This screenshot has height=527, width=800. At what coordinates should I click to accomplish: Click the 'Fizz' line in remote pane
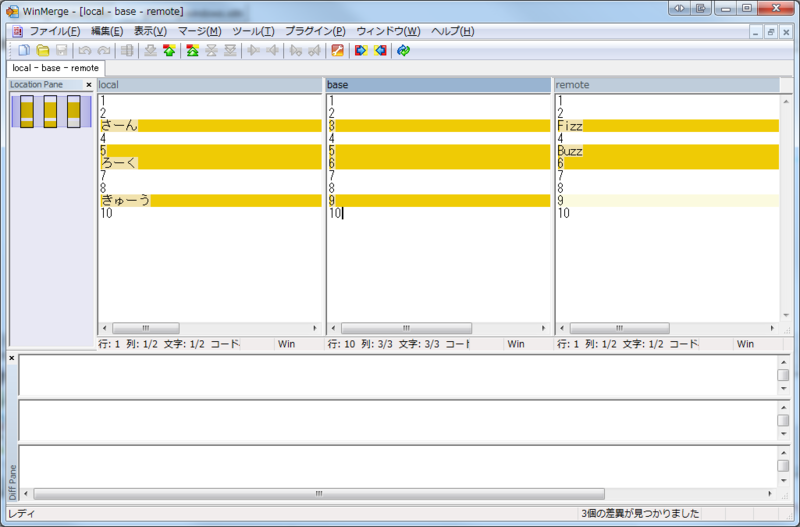668,126
